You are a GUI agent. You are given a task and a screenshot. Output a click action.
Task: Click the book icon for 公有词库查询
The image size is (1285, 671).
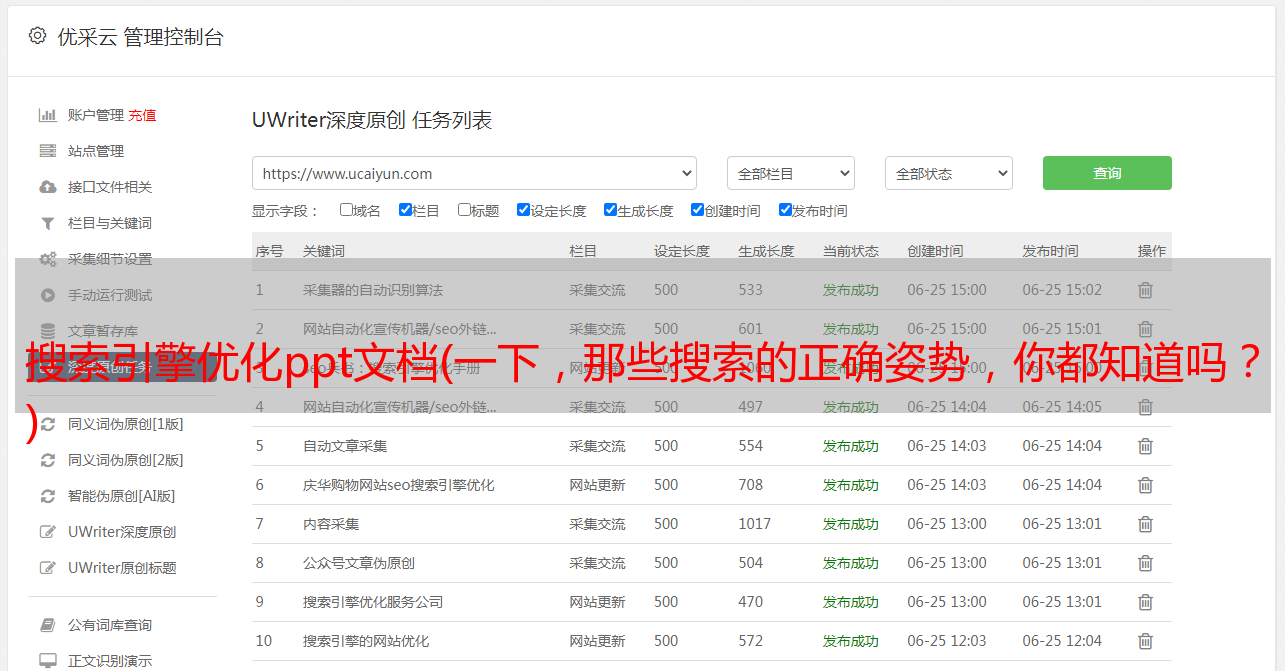point(47,625)
